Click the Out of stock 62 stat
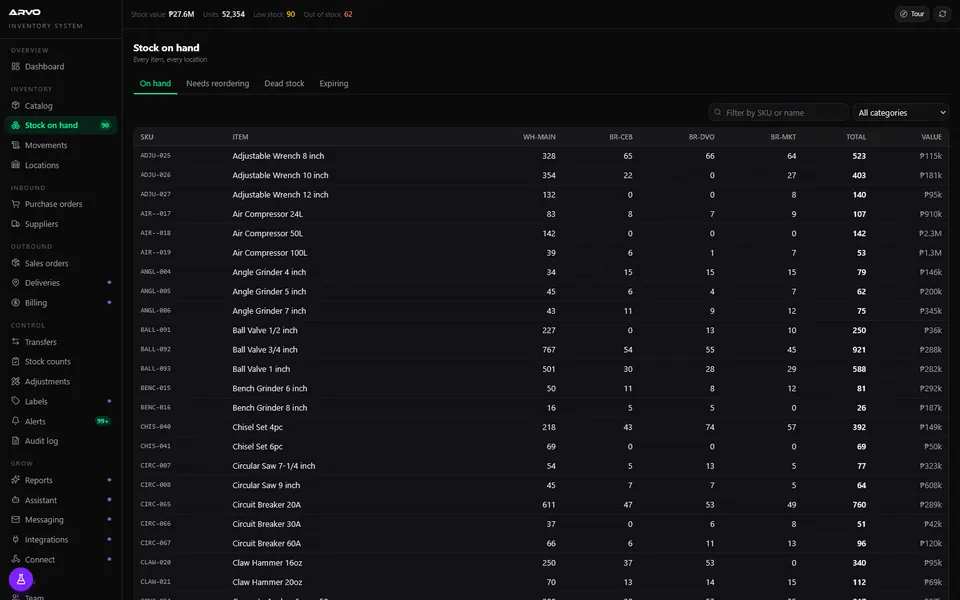 point(328,14)
